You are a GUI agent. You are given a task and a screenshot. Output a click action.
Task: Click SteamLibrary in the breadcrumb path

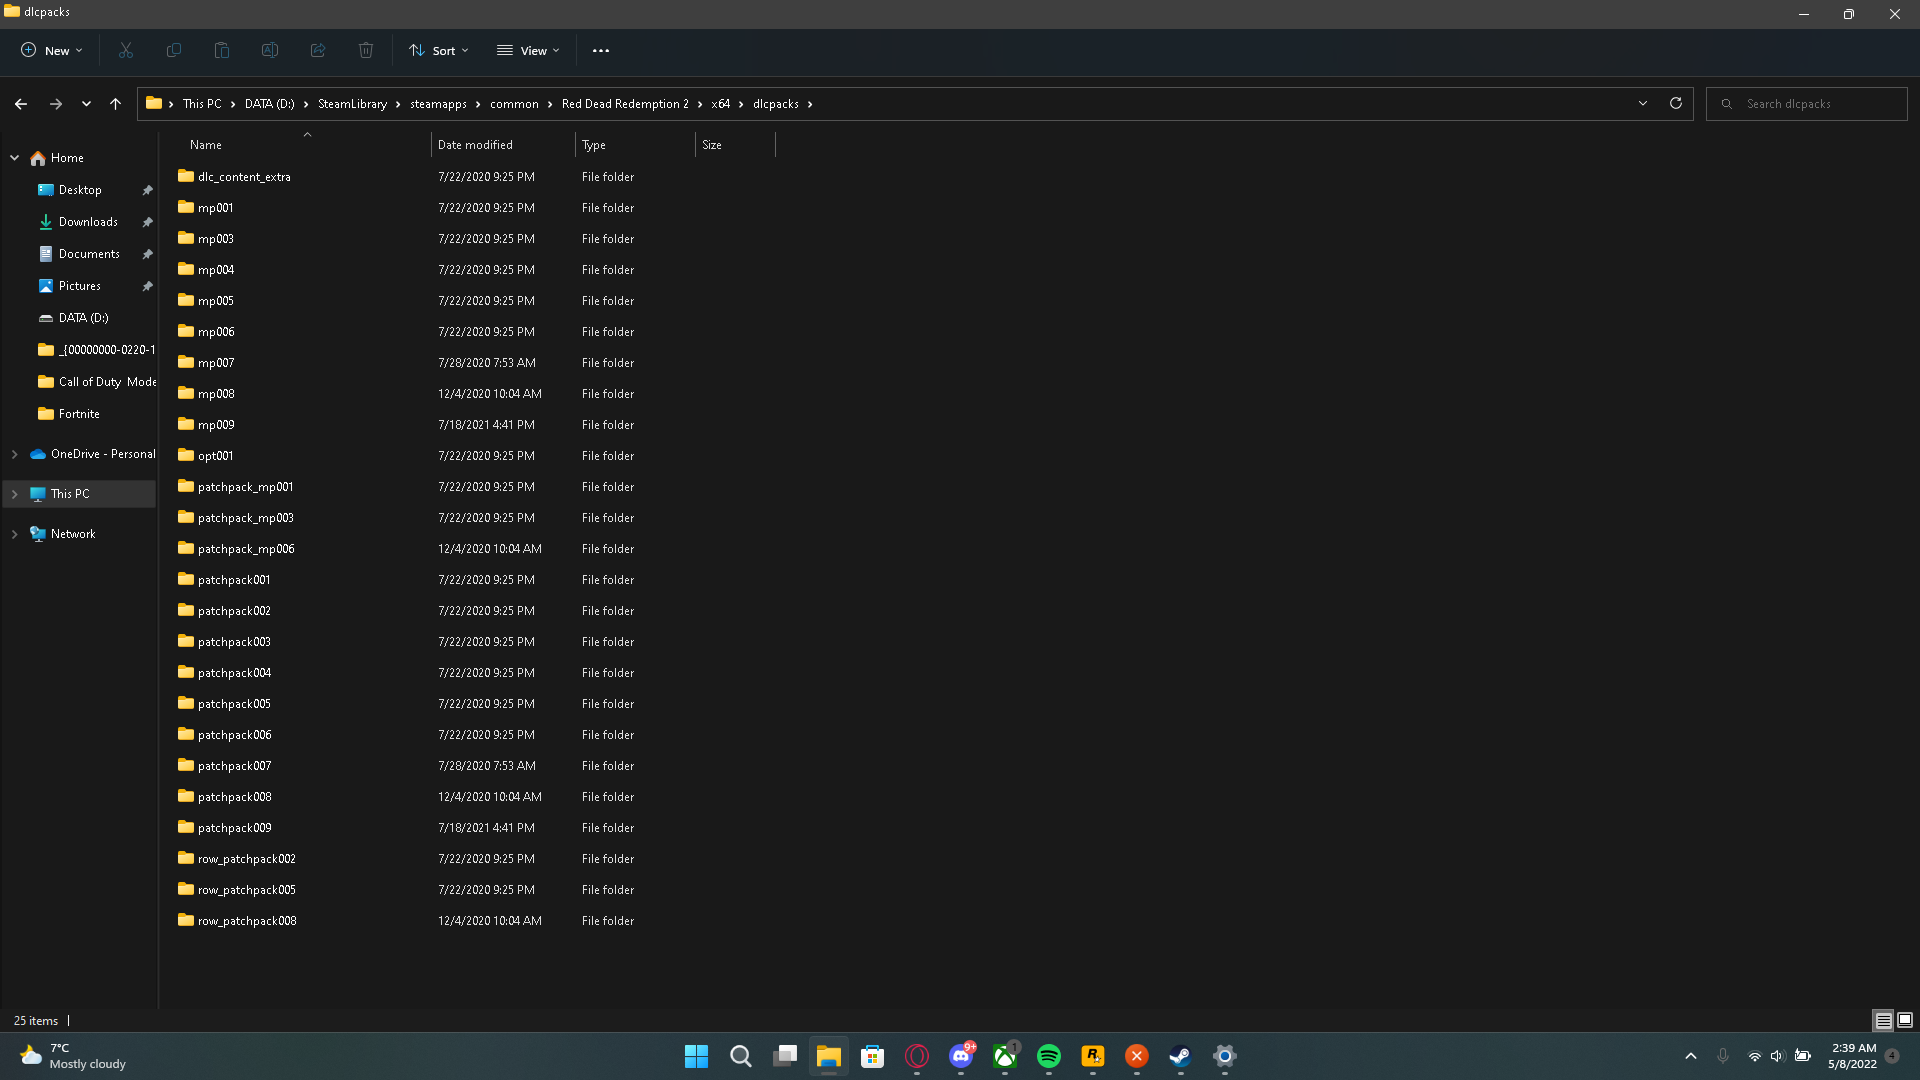pyautogui.click(x=352, y=104)
